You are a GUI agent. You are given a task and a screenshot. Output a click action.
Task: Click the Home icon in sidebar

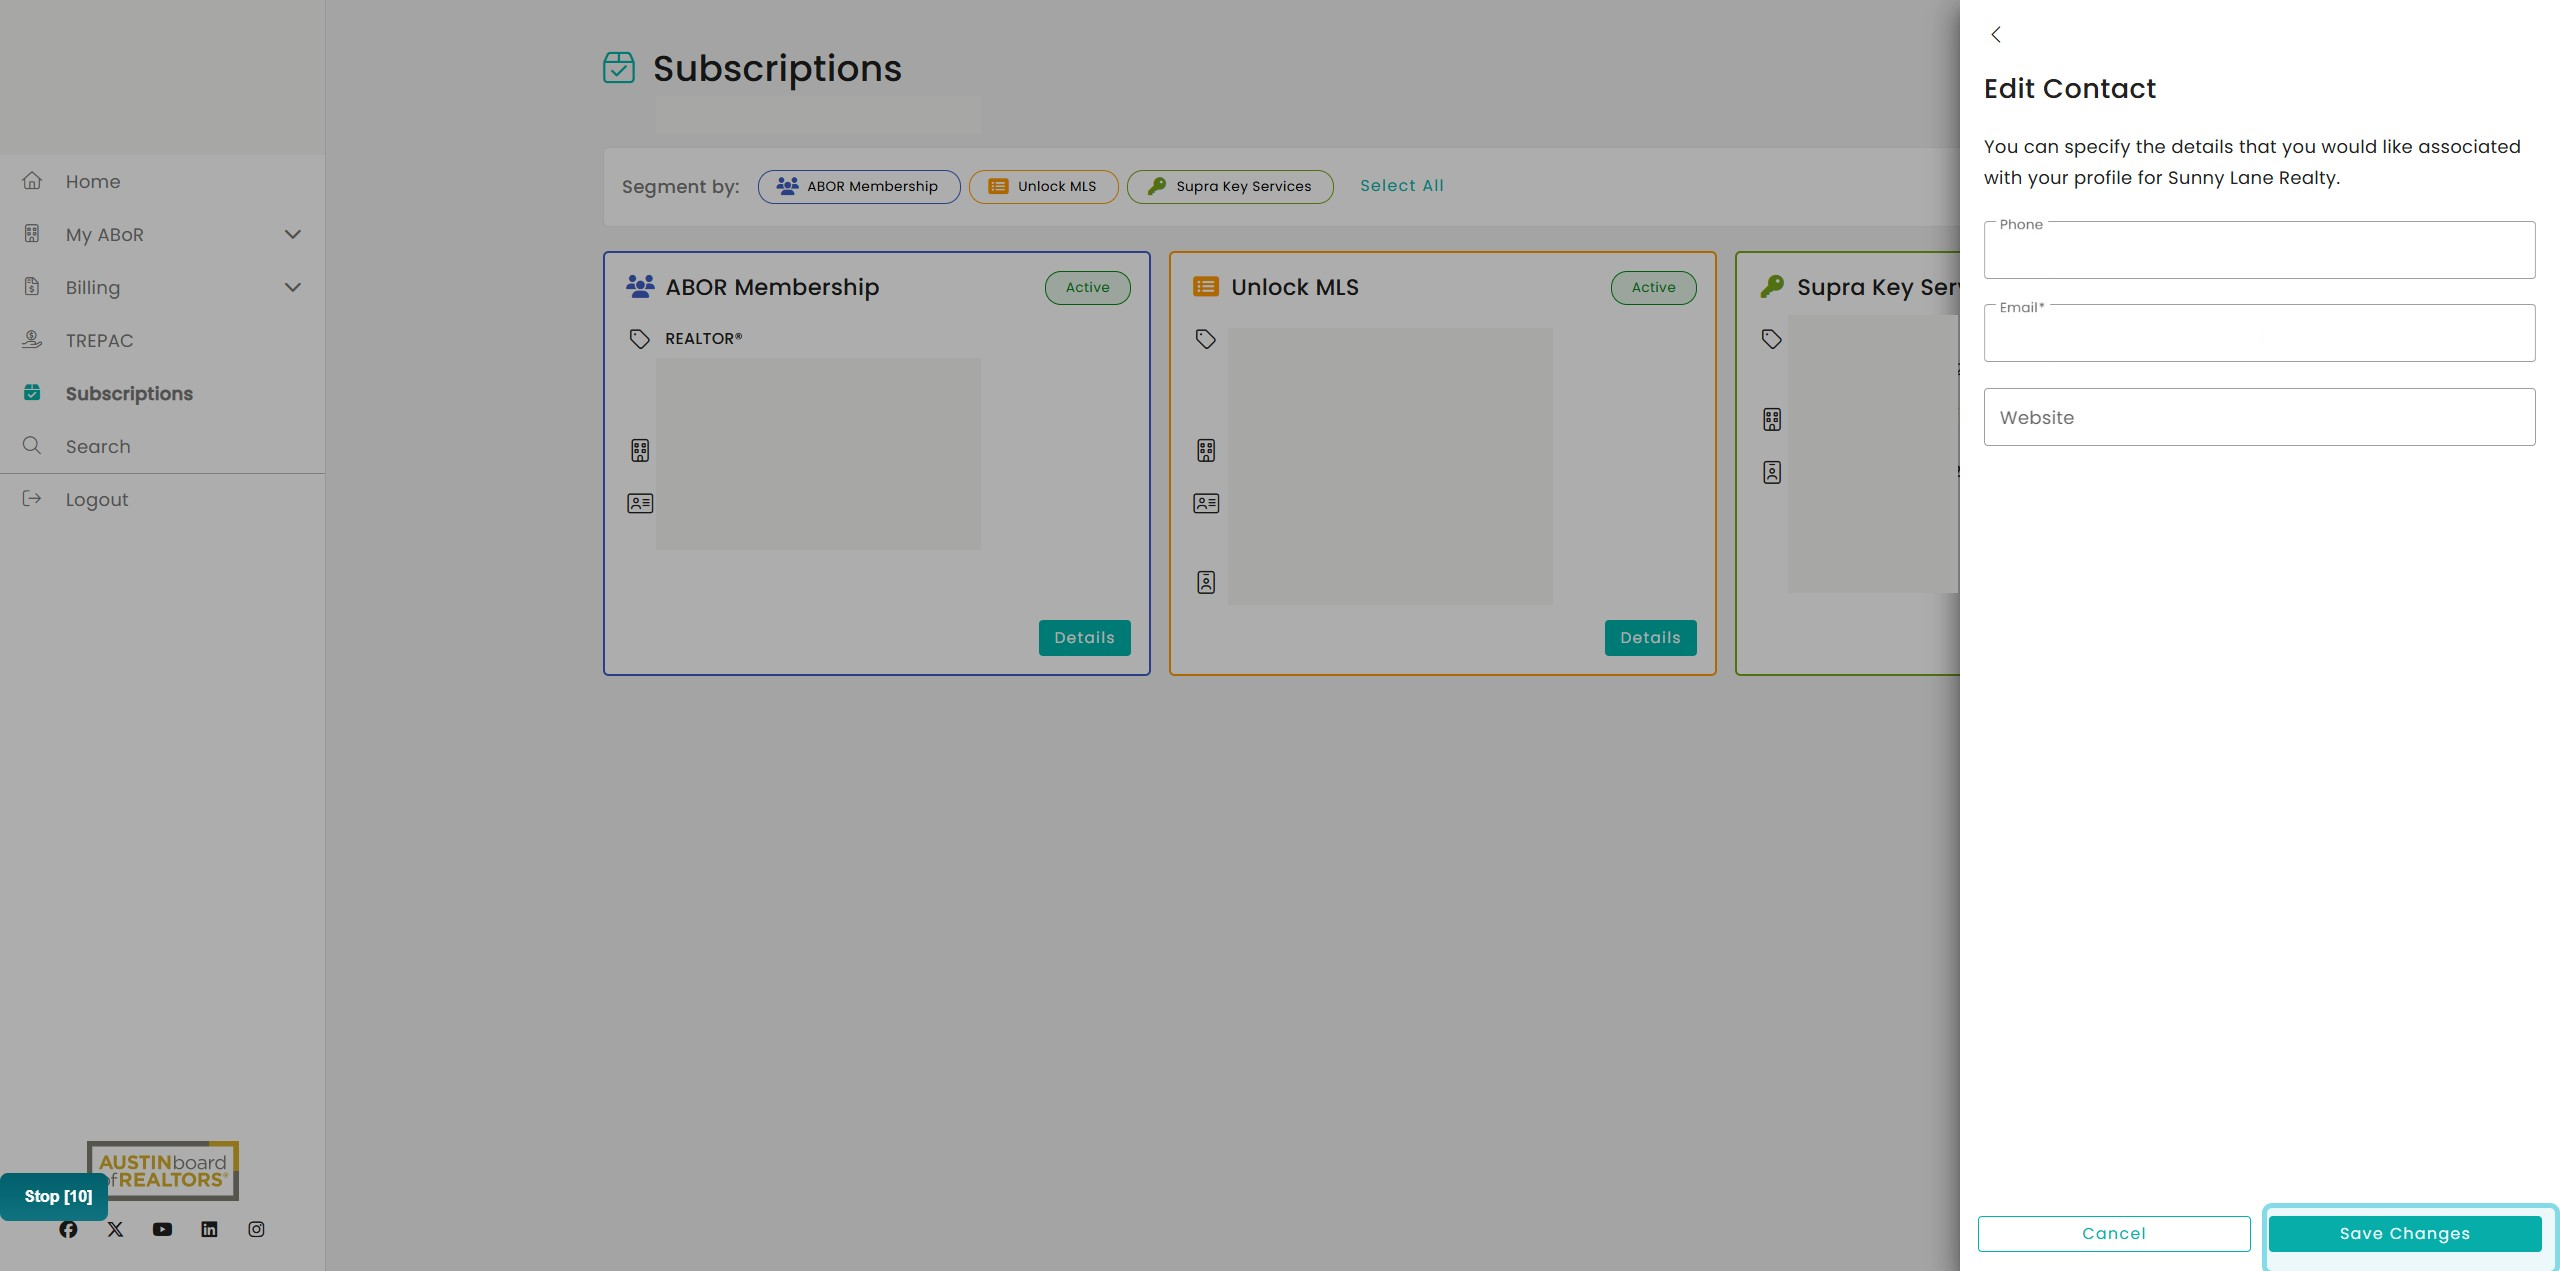[32, 181]
